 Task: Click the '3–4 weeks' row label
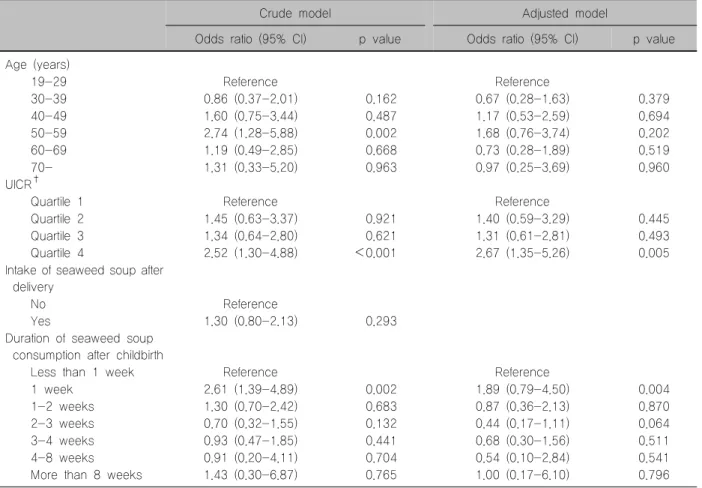click(63, 441)
